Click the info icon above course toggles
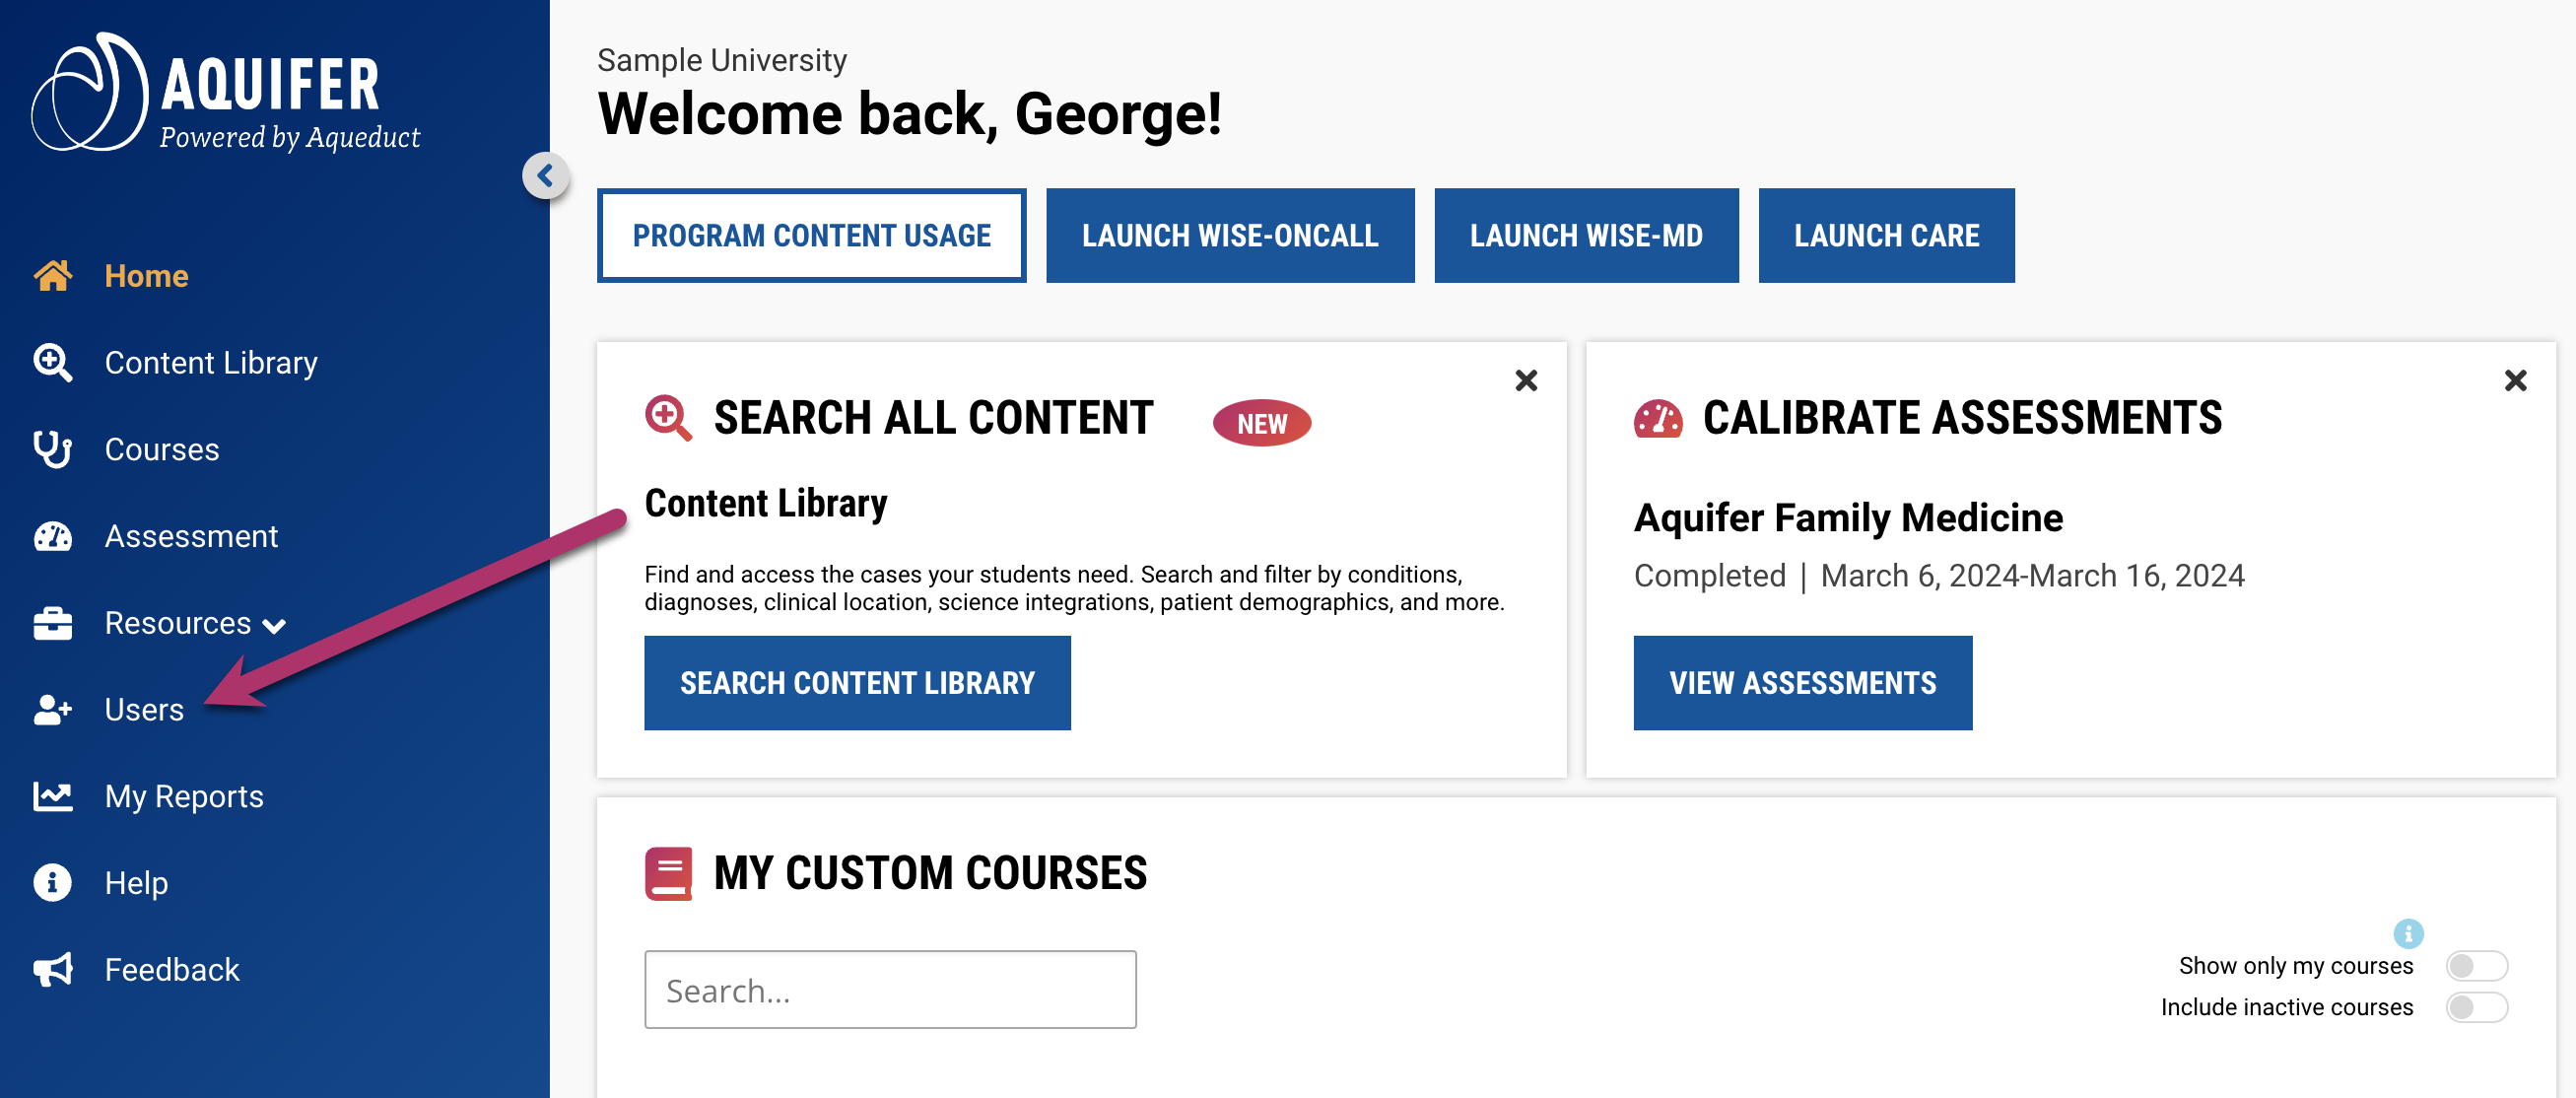Screen dimensions: 2576x1098 (x=2407, y=932)
